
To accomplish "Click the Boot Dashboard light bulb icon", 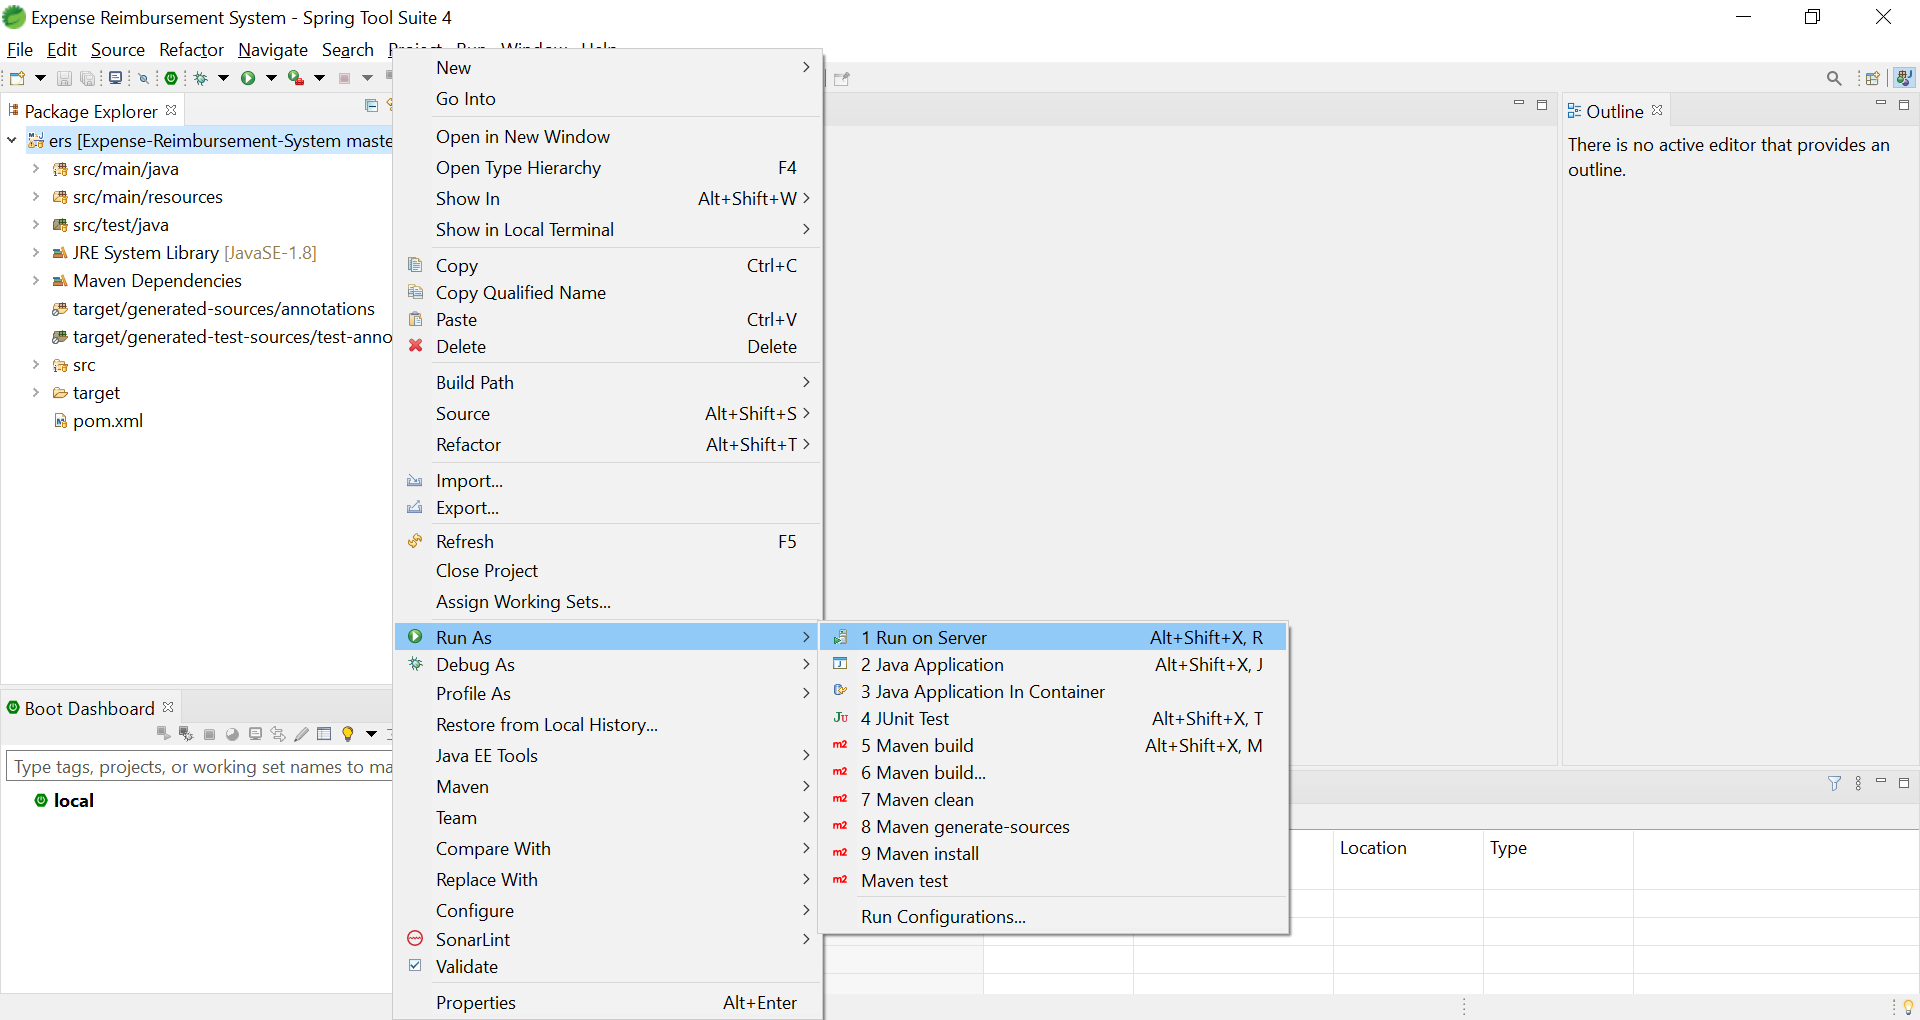I will click(348, 734).
